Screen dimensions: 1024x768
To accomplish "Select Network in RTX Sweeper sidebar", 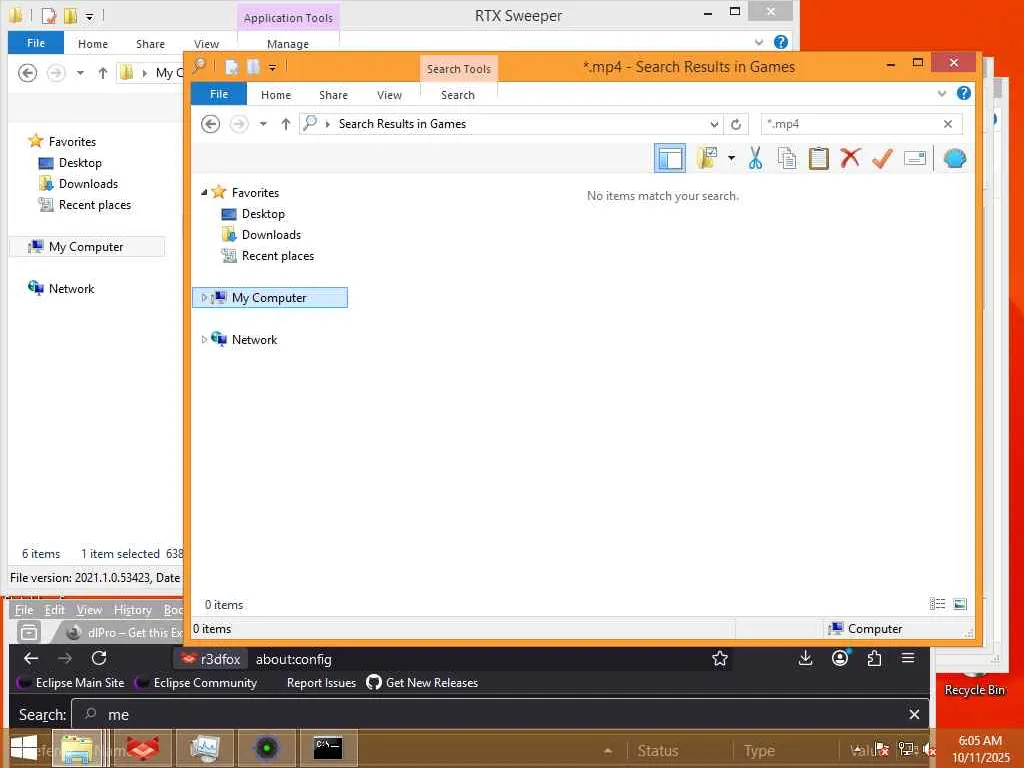I will pyautogui.click(x=71, y=289).
